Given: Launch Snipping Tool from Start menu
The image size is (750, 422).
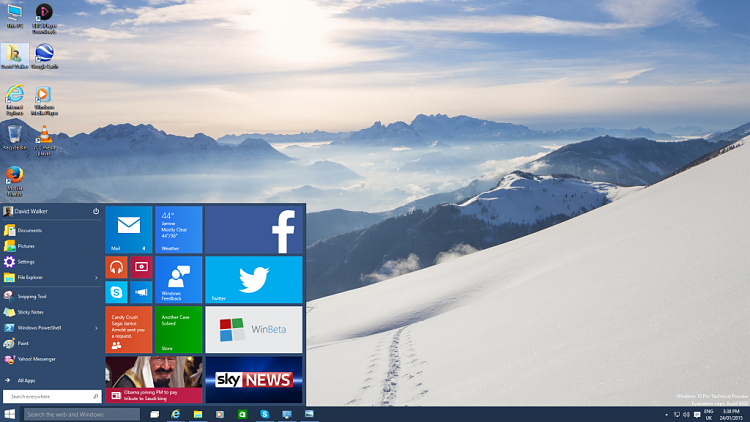Looking at the screenshot, I should pyautogui.click(x=52, y=297).
